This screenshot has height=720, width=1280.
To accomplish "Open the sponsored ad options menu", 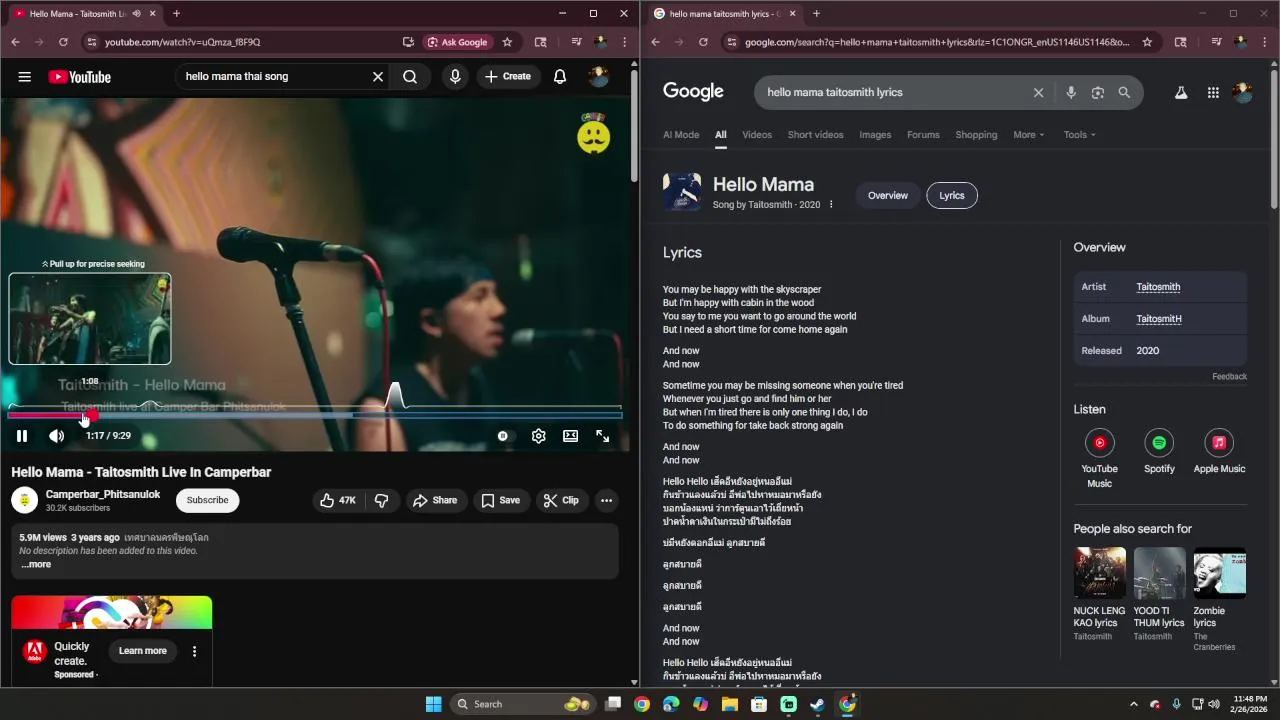I will point(194,651).
